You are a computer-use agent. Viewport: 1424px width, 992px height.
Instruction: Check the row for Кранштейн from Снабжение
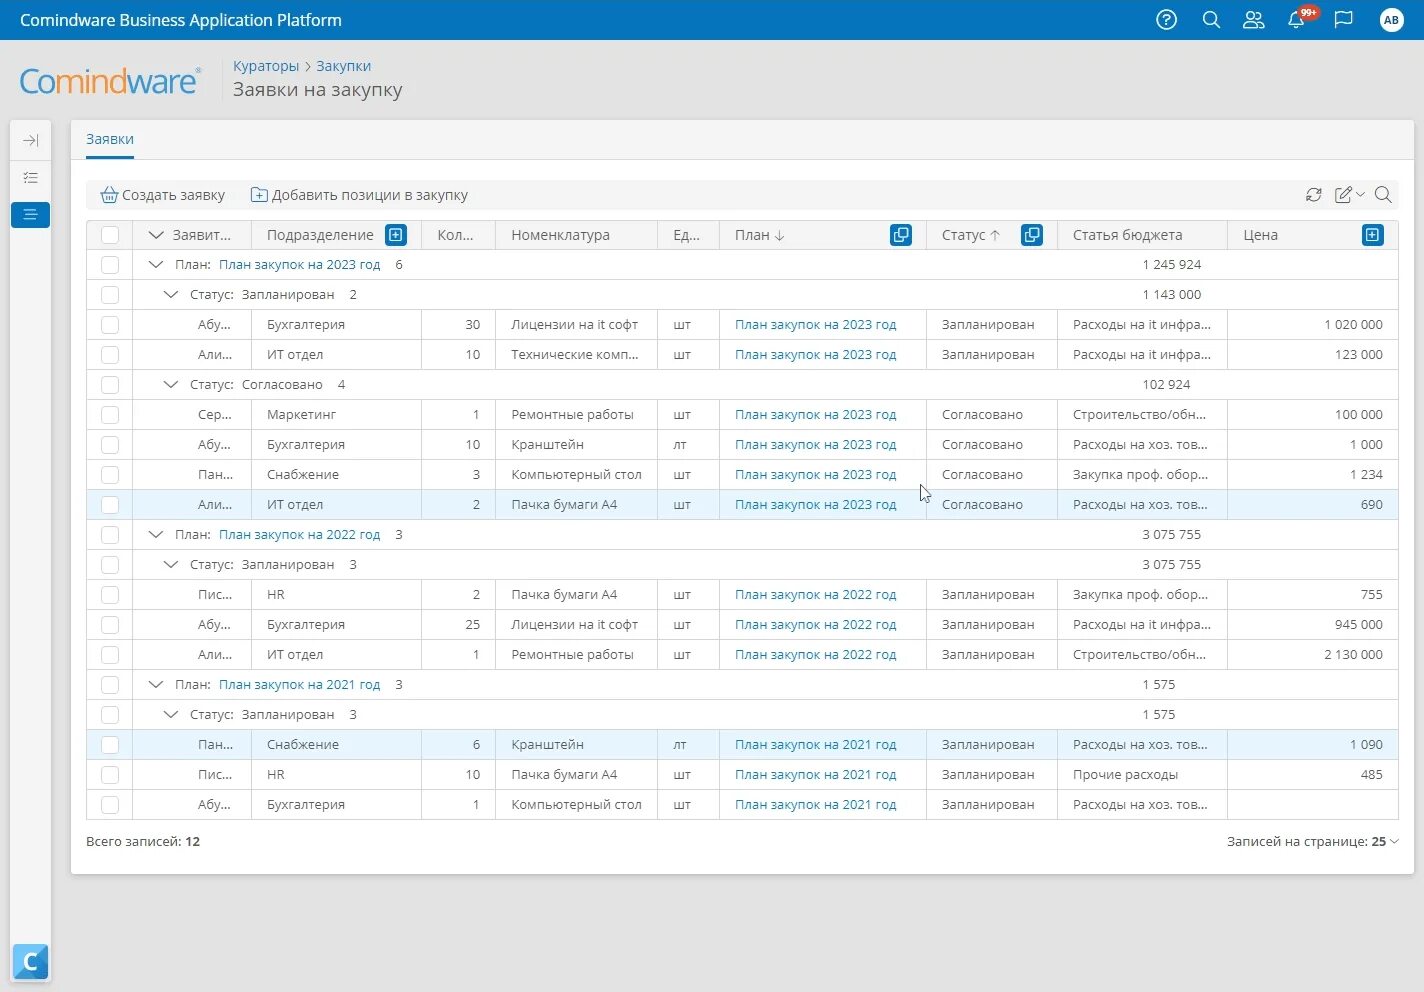point(110,744)
